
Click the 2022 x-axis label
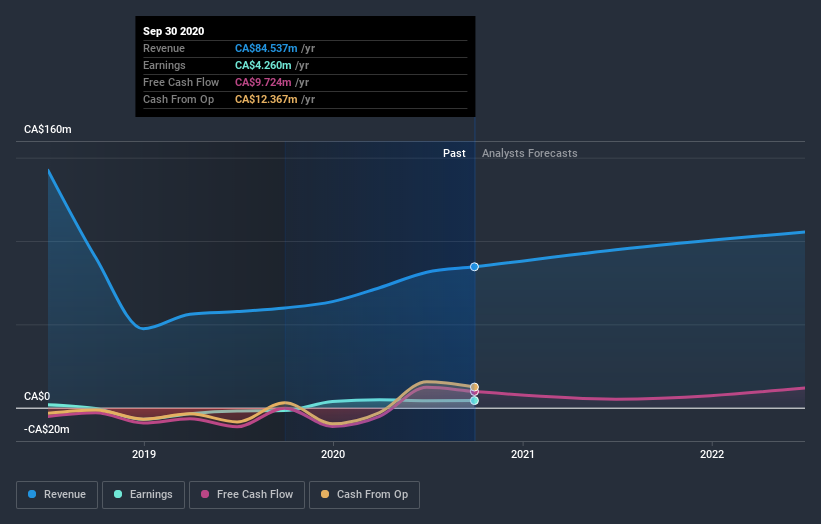pyautogui.click(x=712, y=454)
